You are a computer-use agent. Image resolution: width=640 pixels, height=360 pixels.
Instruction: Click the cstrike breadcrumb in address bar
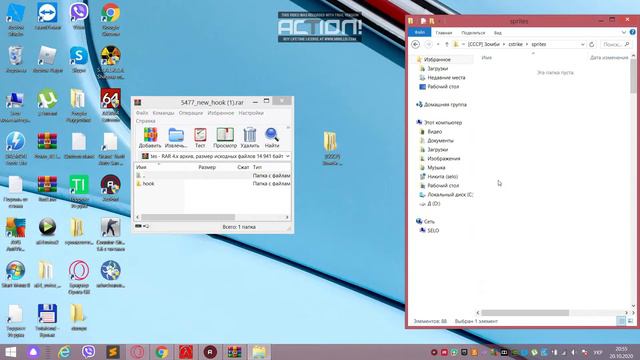(x=516, y=44)
